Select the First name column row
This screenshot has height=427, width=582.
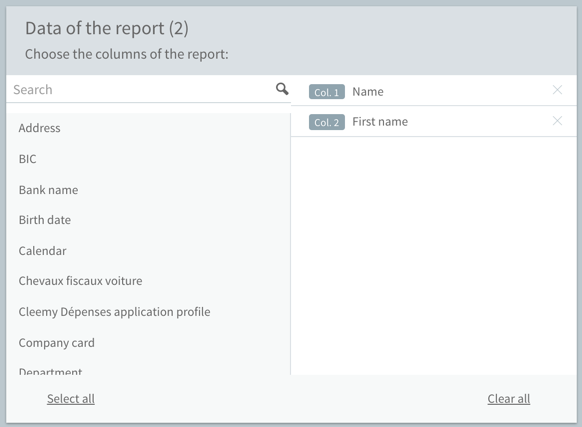[x=434, y=121]
